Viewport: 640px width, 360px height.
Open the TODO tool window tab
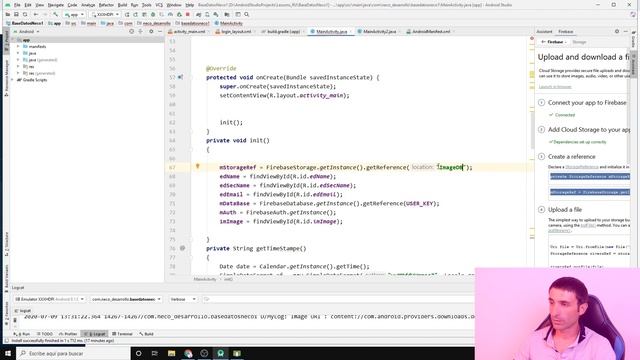click(45, 334)
